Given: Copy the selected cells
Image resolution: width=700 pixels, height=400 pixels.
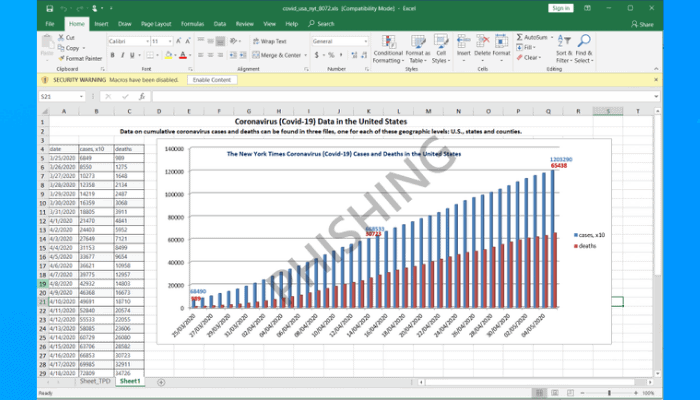Looking at the screenshot, I should (69, 48).
